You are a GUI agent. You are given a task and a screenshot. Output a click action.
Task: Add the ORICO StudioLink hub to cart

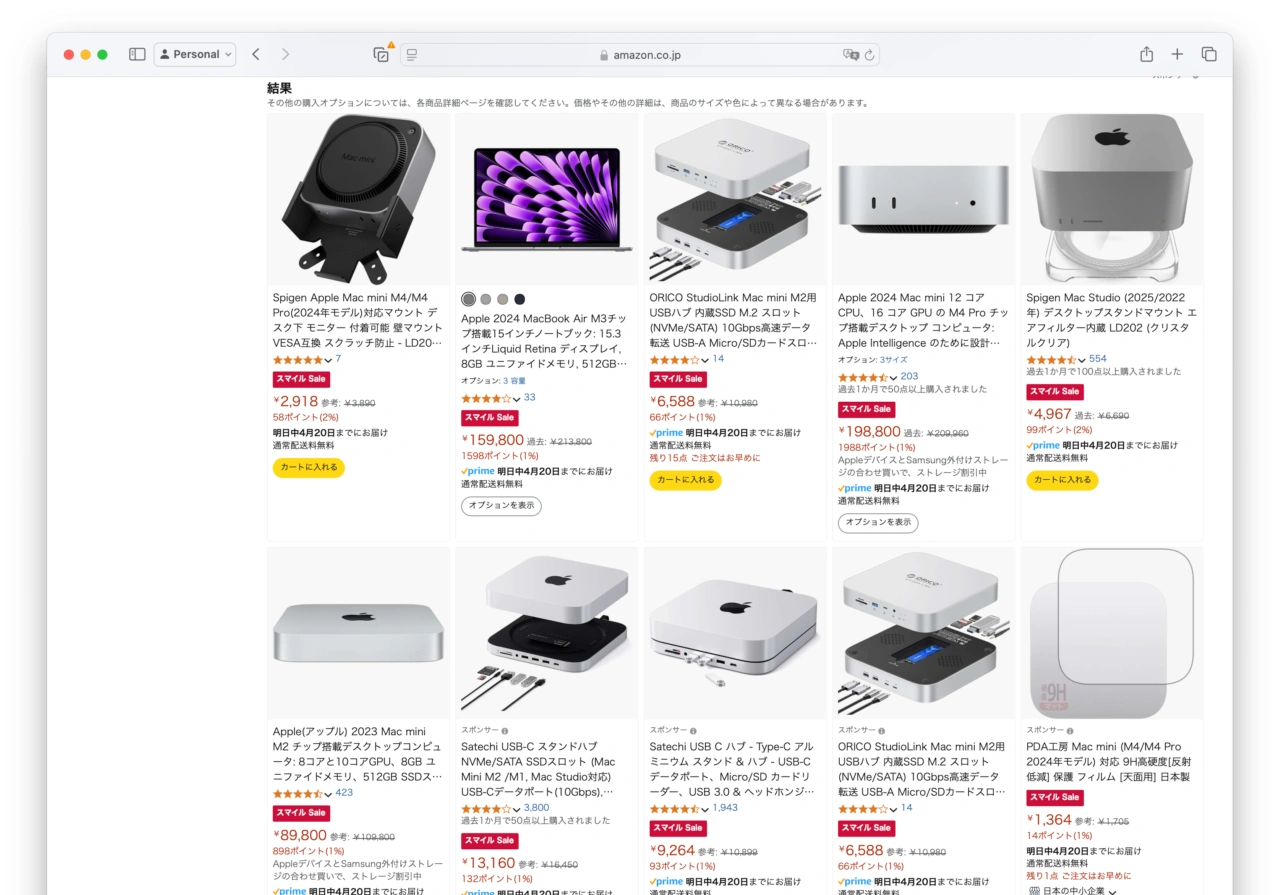point(685,480)
